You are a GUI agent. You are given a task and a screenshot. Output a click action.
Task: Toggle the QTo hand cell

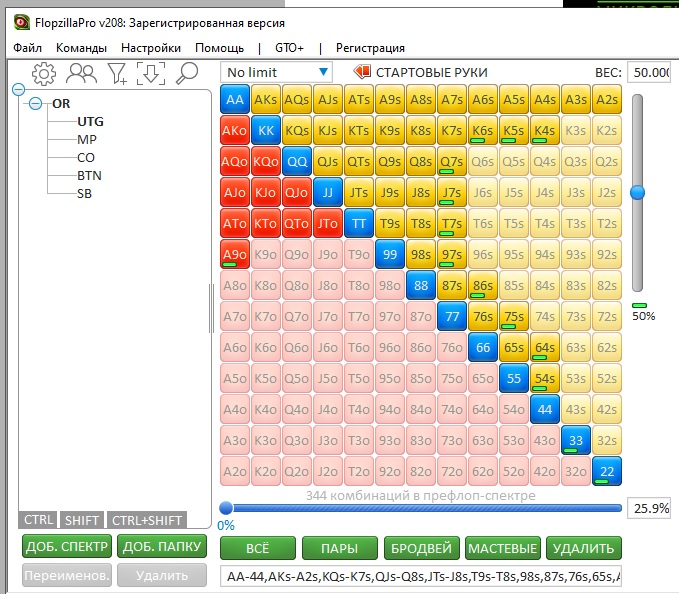tap(297, 223)
